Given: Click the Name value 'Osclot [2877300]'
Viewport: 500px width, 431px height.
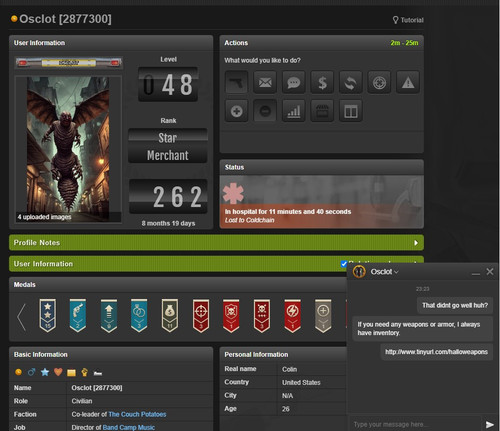Looking at the screenshot, I should 97,388.
